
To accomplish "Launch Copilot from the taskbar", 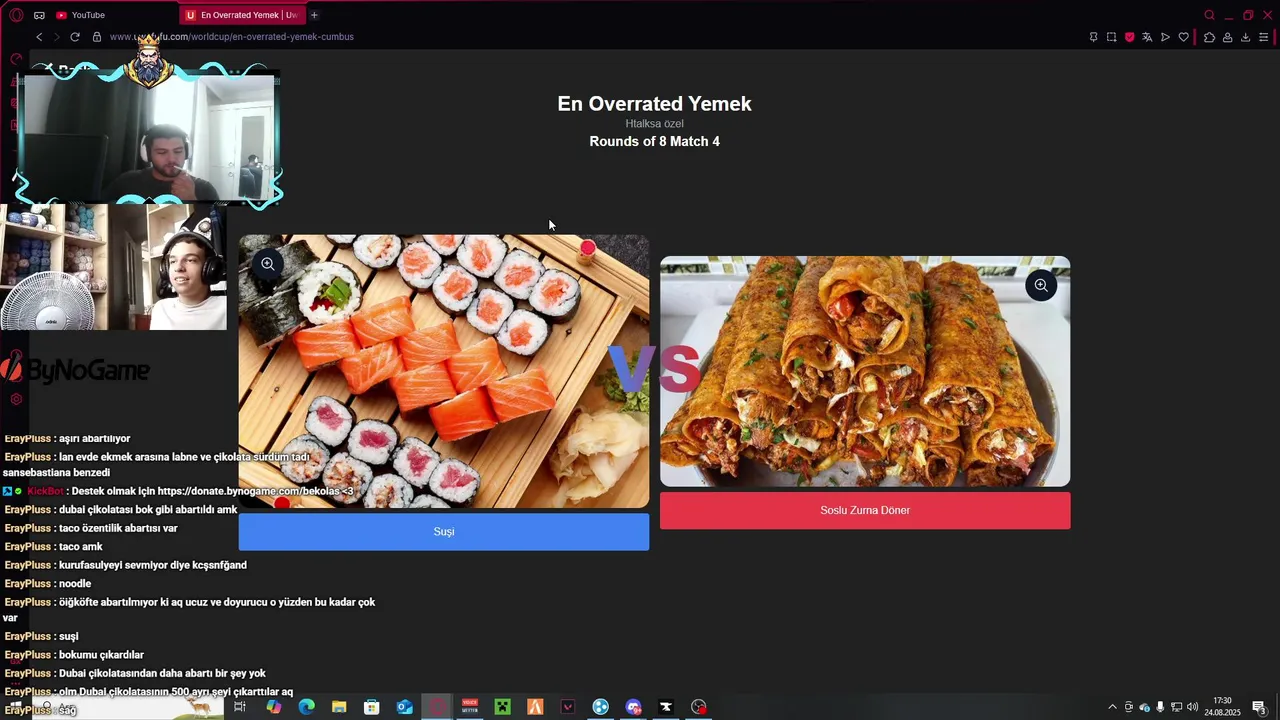I will pos(273,707).
